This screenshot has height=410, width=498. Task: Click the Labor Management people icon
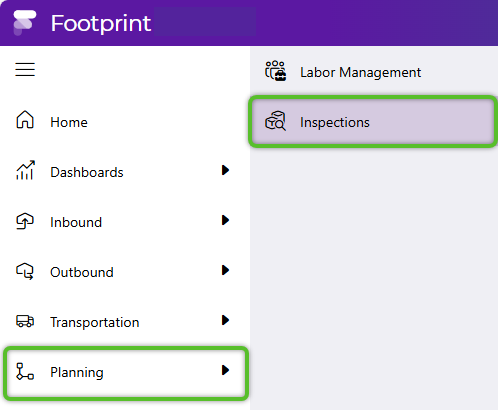click(x=275, y=71)
